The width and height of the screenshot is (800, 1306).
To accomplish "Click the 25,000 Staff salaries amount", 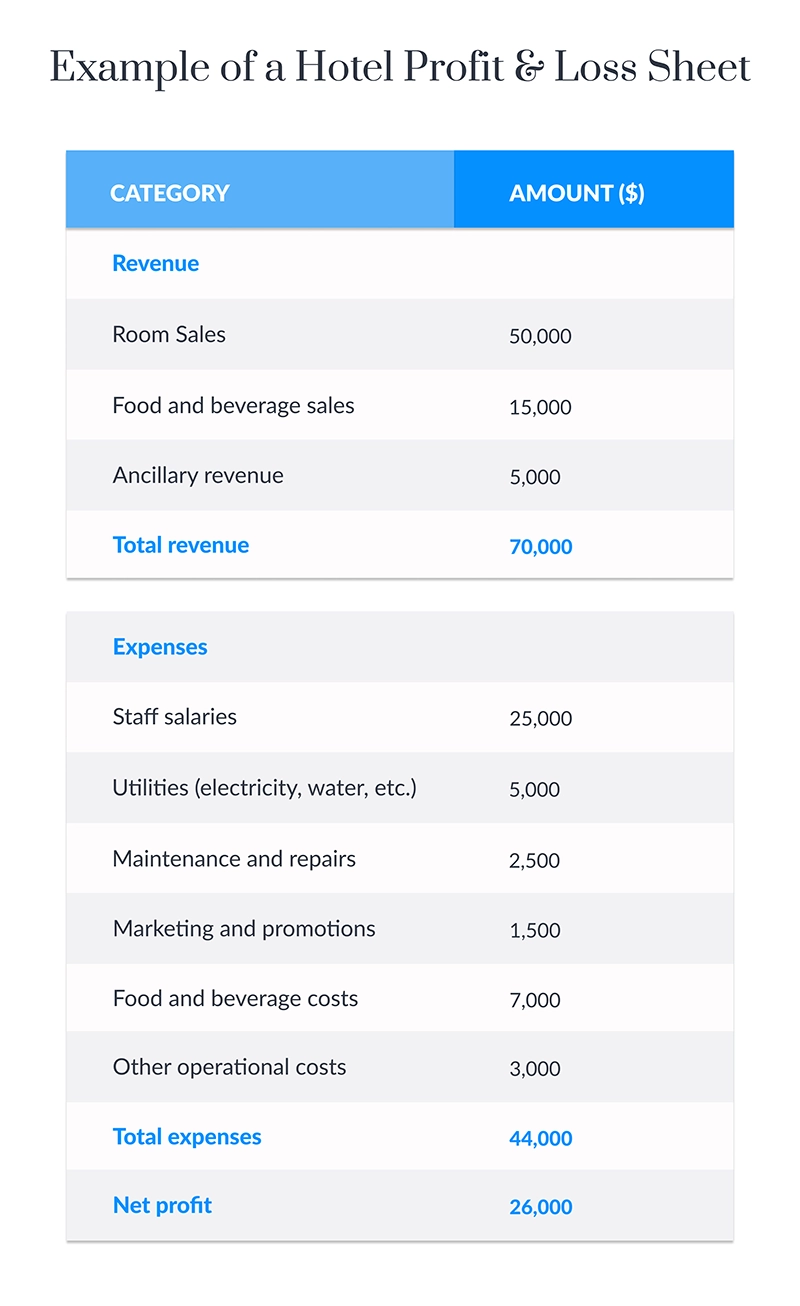I will click(540, 719).
